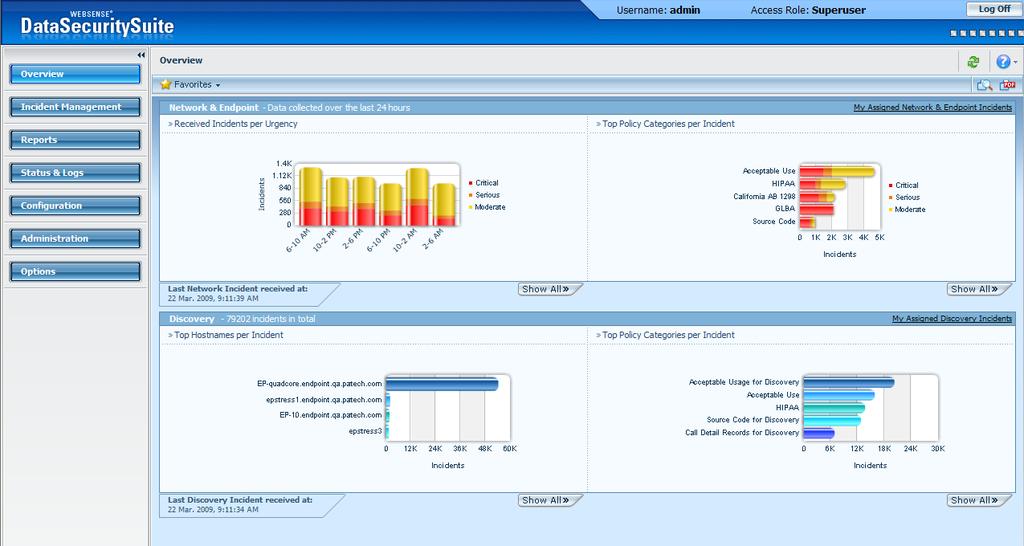1024x546 pixels.
Task: Click hostname label EP-10.endpoint.qa.patech.com
Action: coord(330,415)
